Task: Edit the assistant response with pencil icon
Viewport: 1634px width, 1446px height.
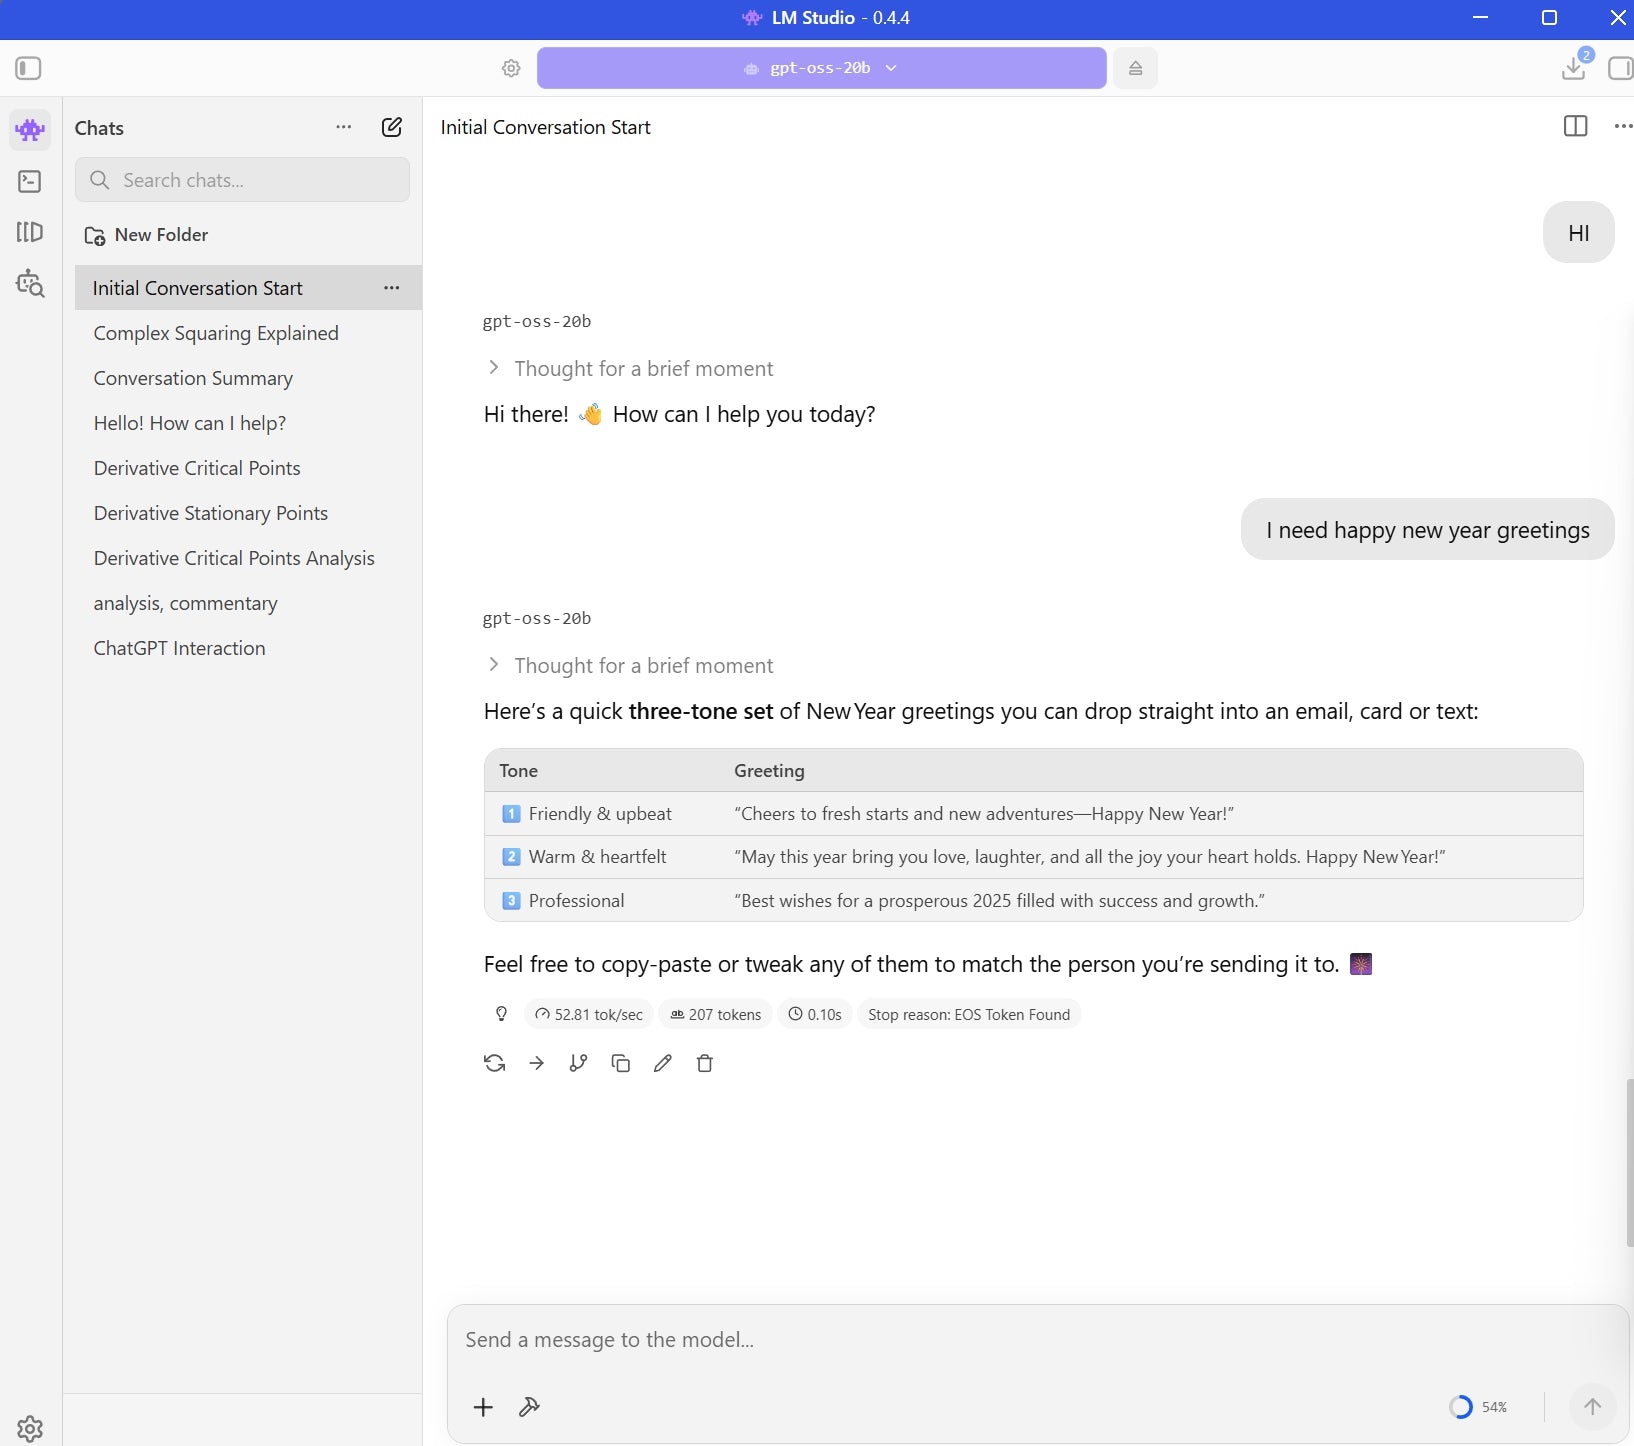Action: 662,1063
